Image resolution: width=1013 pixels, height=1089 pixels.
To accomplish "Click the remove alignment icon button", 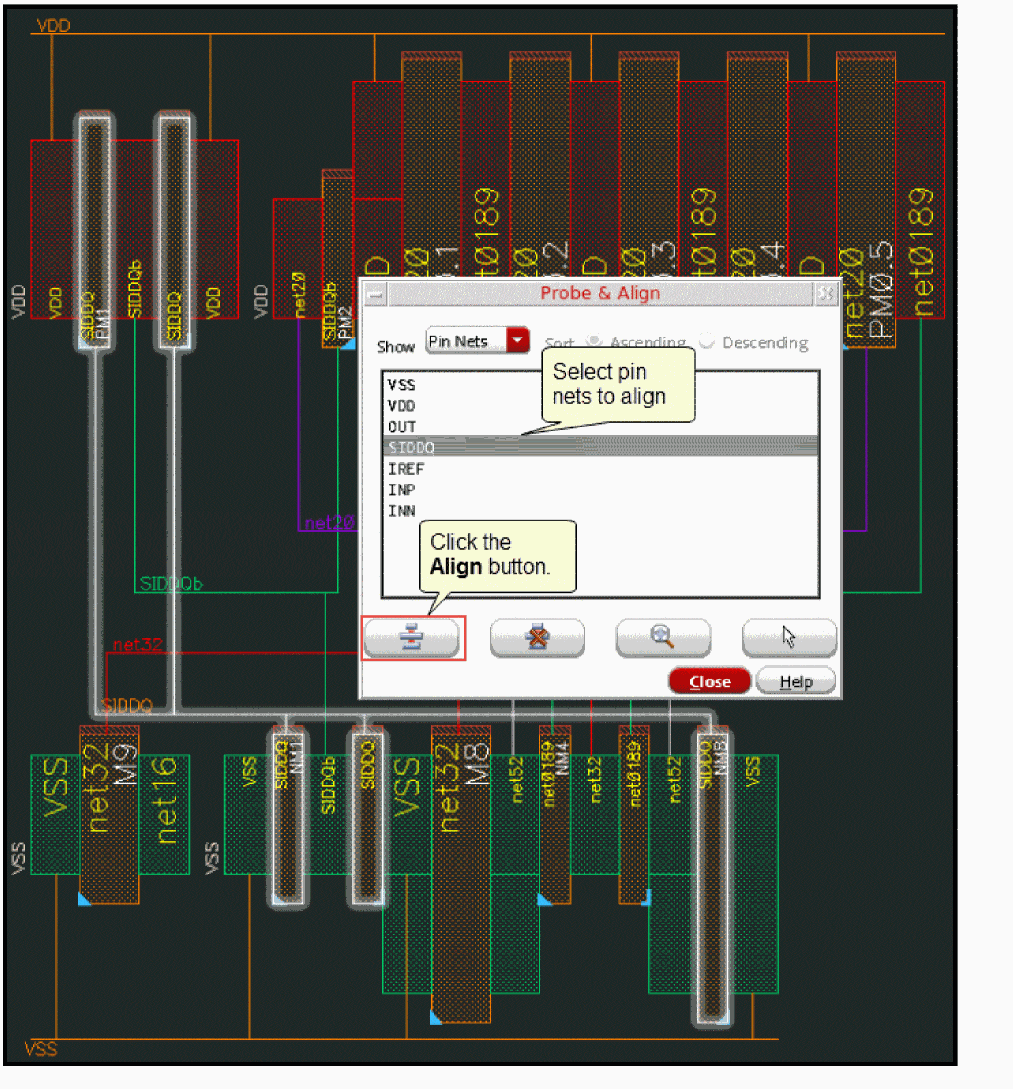I will (x=537, y=638).
